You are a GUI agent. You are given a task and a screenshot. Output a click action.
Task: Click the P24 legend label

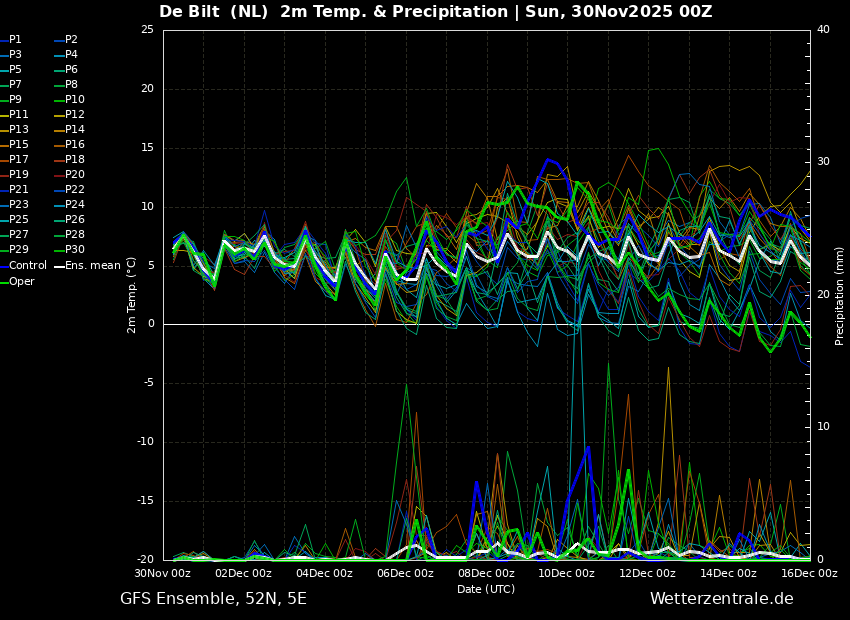[75, 205]
